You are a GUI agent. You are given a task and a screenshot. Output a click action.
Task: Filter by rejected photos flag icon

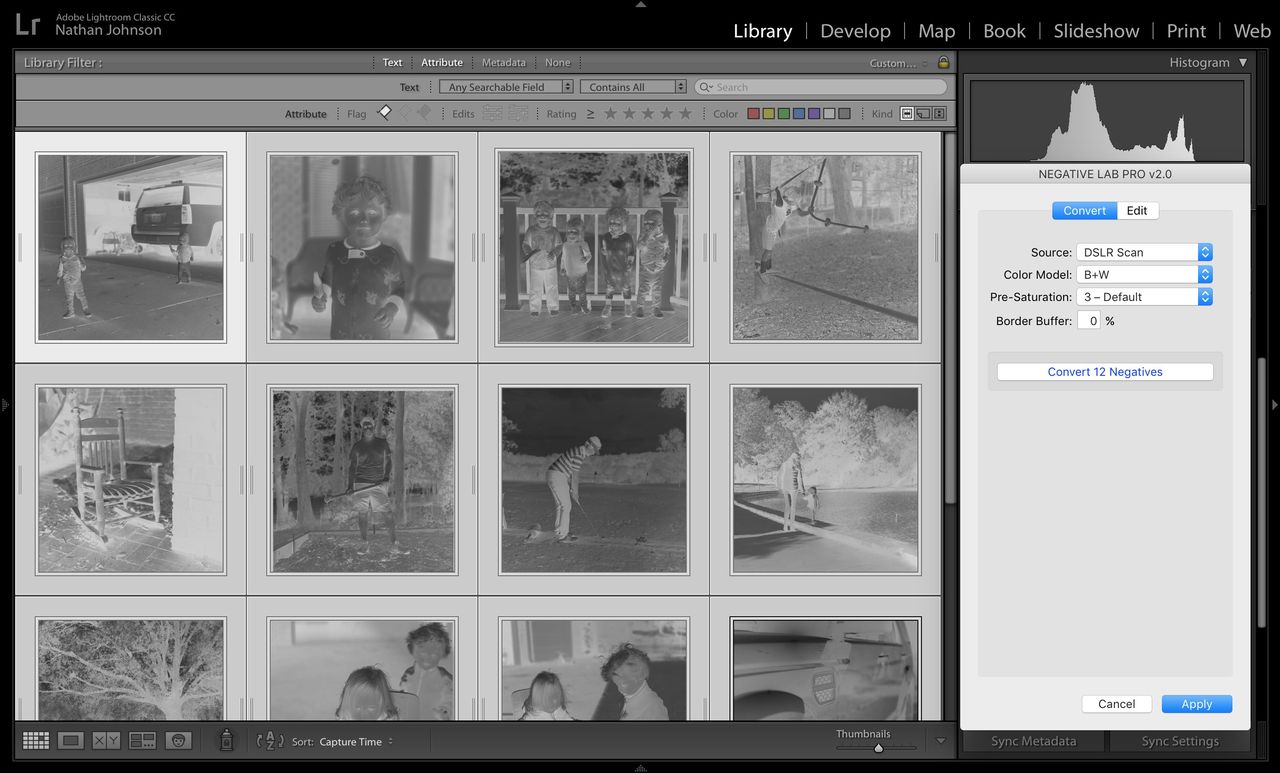[423, 113]
